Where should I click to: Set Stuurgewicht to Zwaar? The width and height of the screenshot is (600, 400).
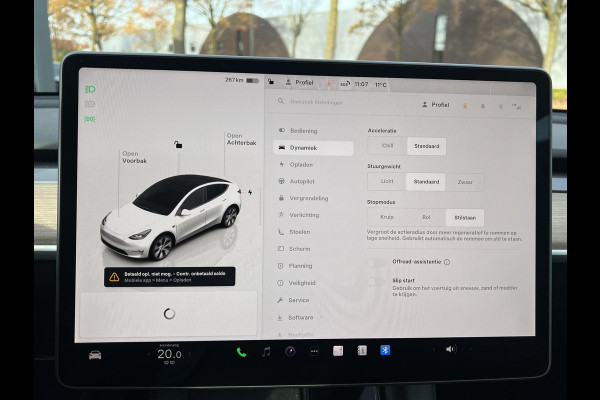click(x=465, y=182)
